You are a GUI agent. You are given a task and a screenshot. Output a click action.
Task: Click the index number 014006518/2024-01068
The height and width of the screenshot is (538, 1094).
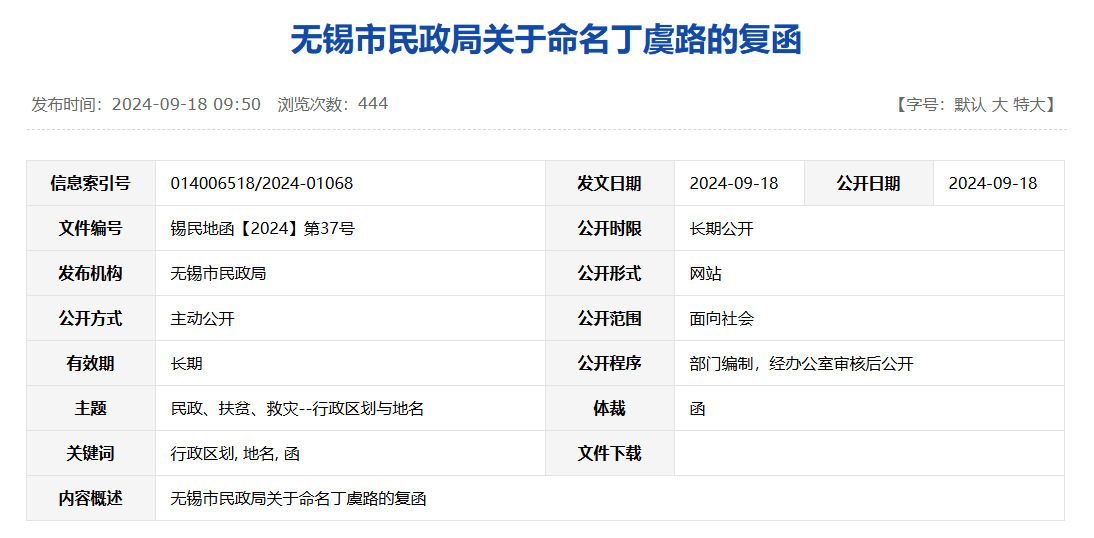[261, 184]
